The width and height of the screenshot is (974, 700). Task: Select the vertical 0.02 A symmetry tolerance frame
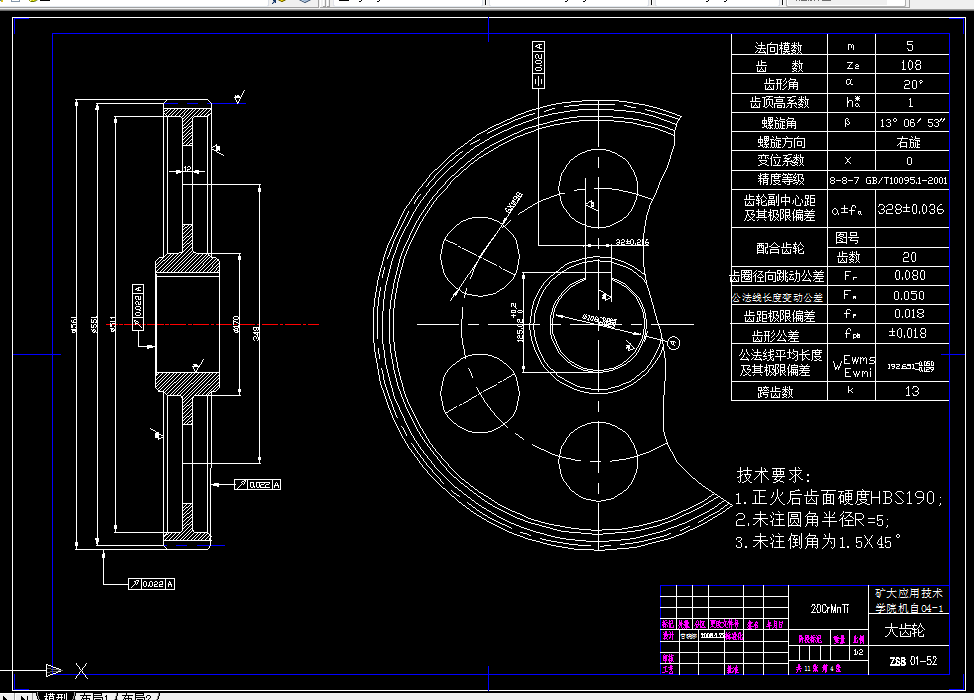click(539, 65)
